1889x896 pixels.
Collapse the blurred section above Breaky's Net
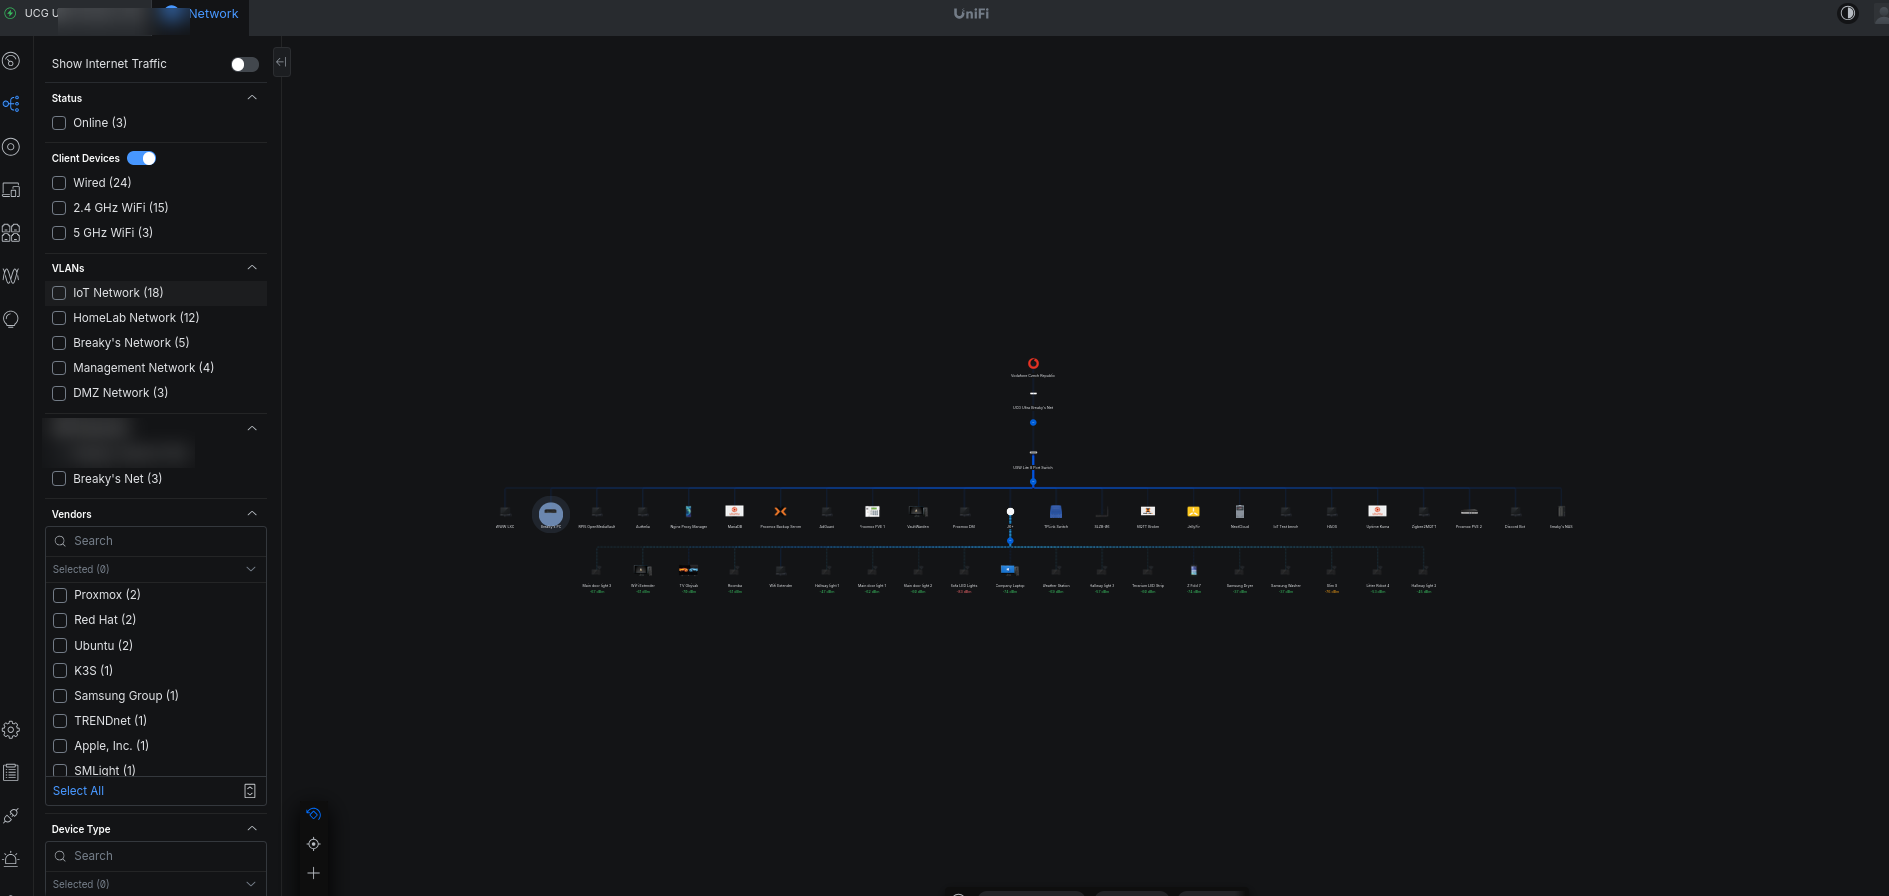pos(252,428)
